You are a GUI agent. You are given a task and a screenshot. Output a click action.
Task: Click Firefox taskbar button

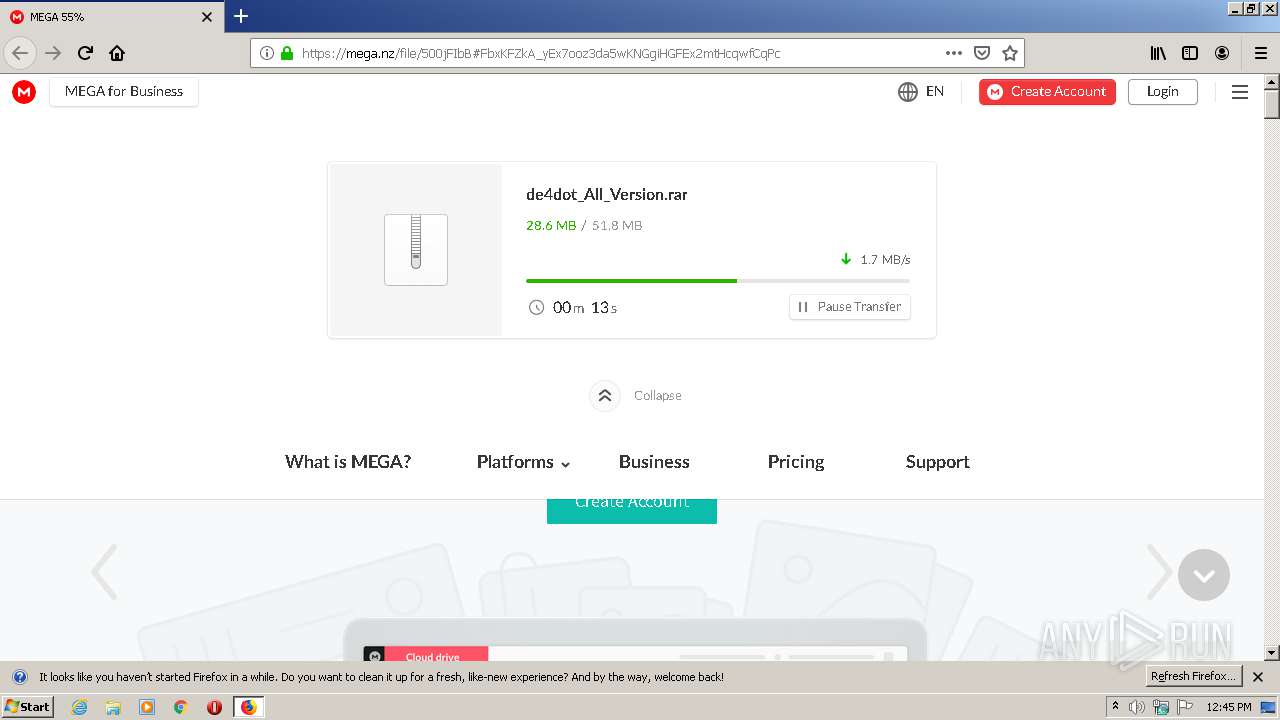[248, 707]
